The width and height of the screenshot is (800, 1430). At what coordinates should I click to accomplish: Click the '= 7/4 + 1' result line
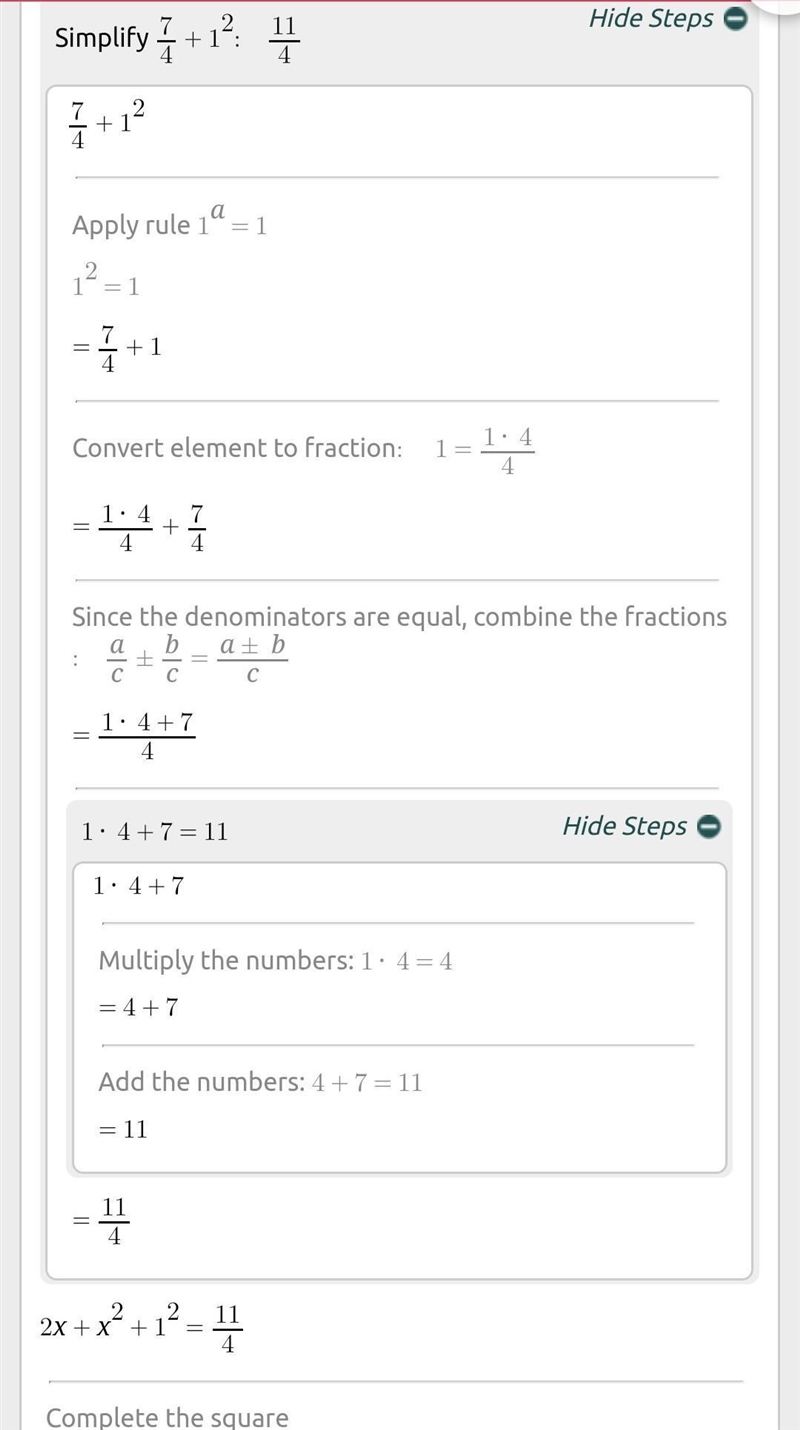117,349
